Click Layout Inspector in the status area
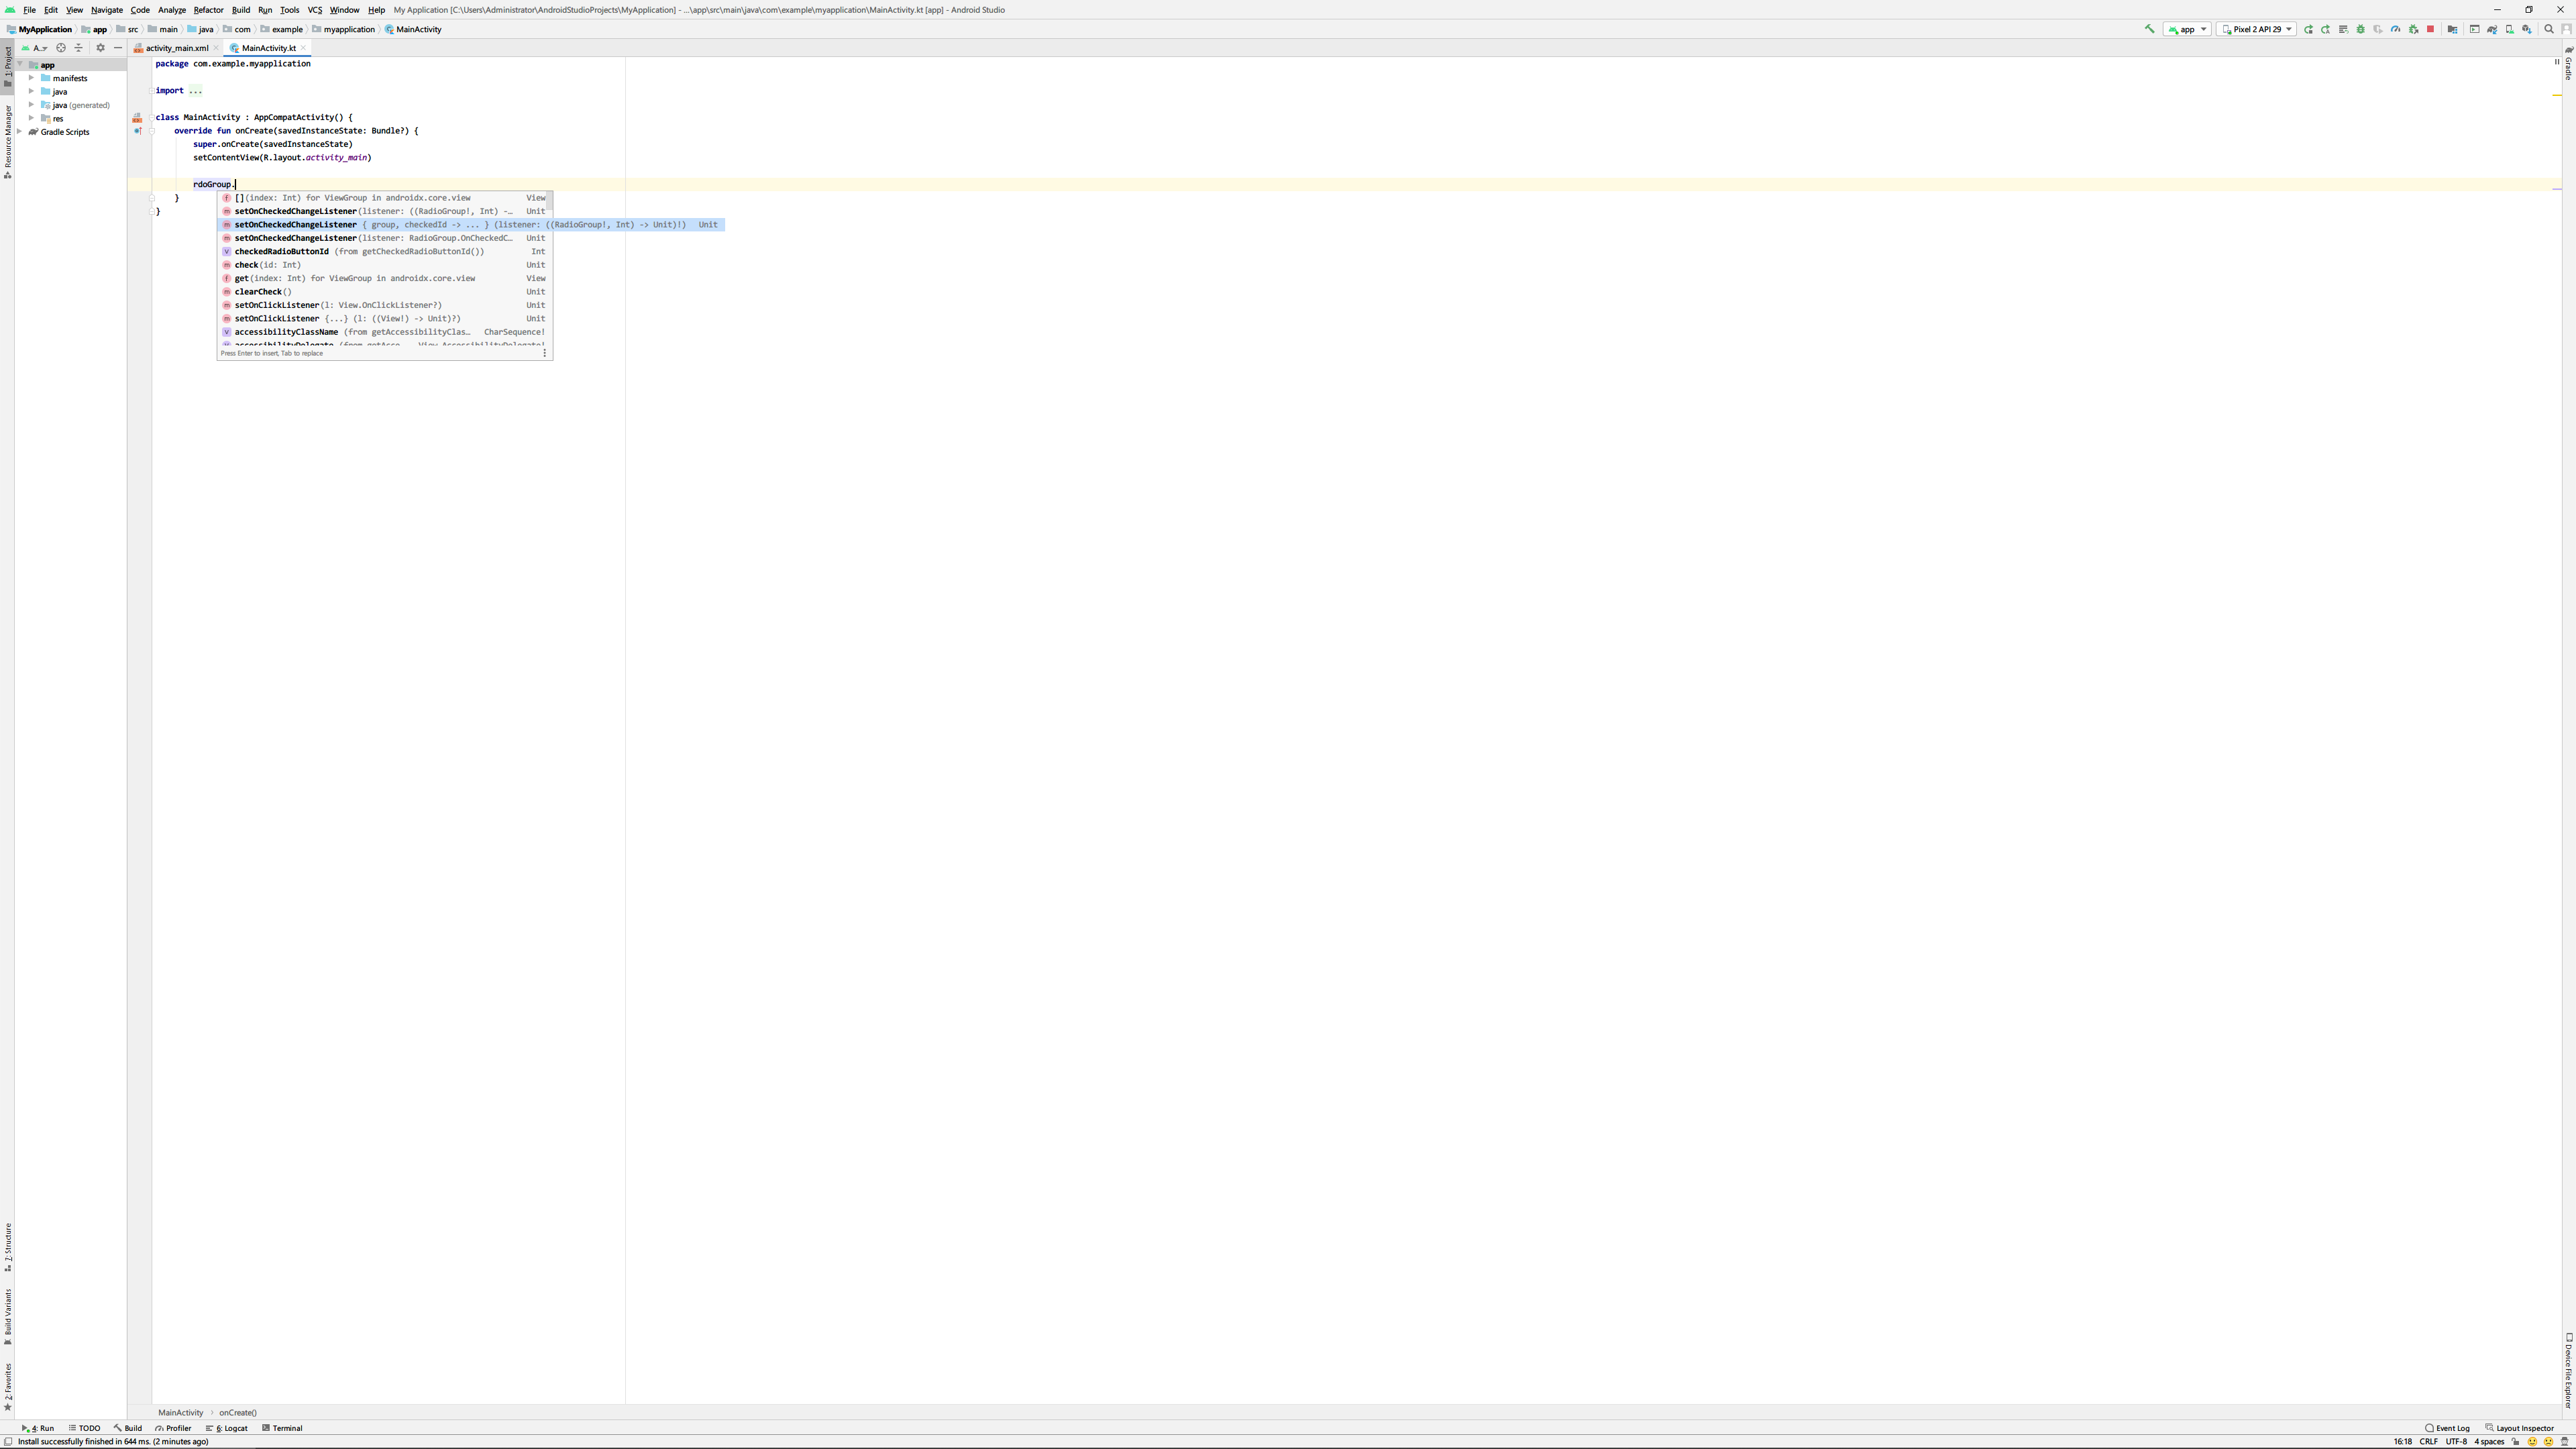The height and width of the screenshot is (1449, 2576). click(2524, 1428)
